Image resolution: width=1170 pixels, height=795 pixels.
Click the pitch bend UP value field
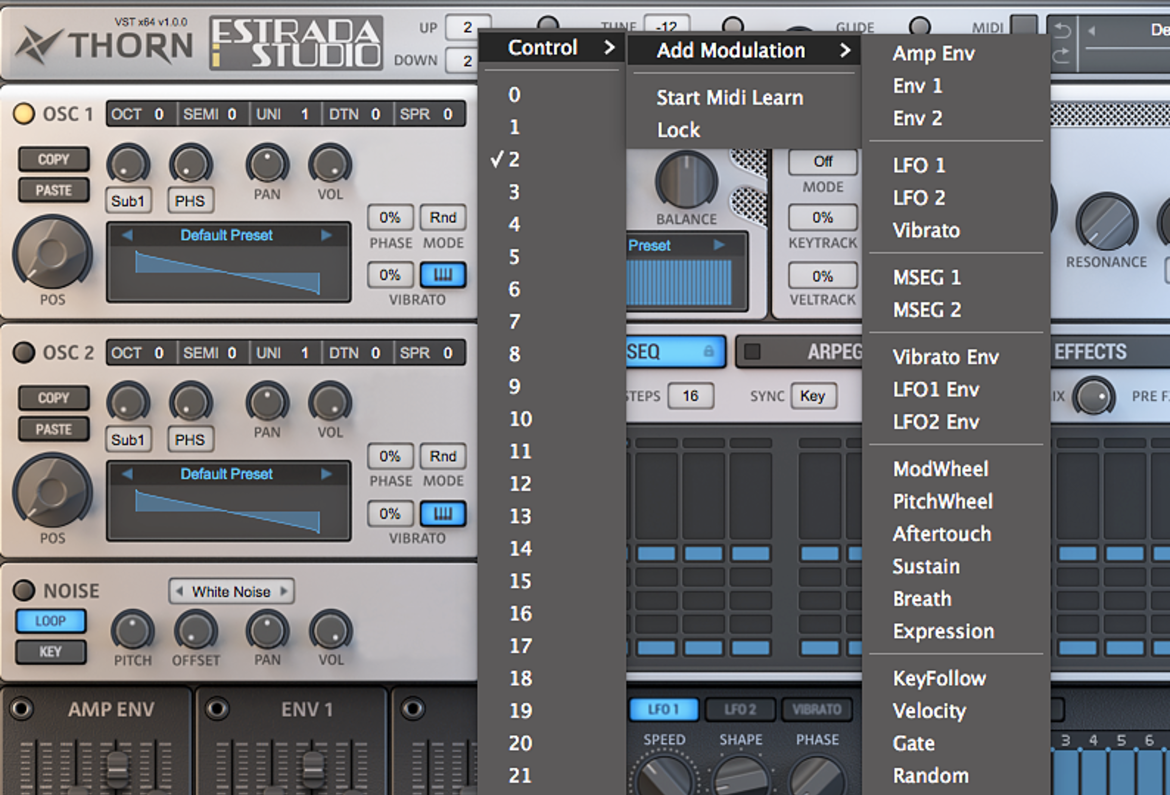(x=468, y=28)
